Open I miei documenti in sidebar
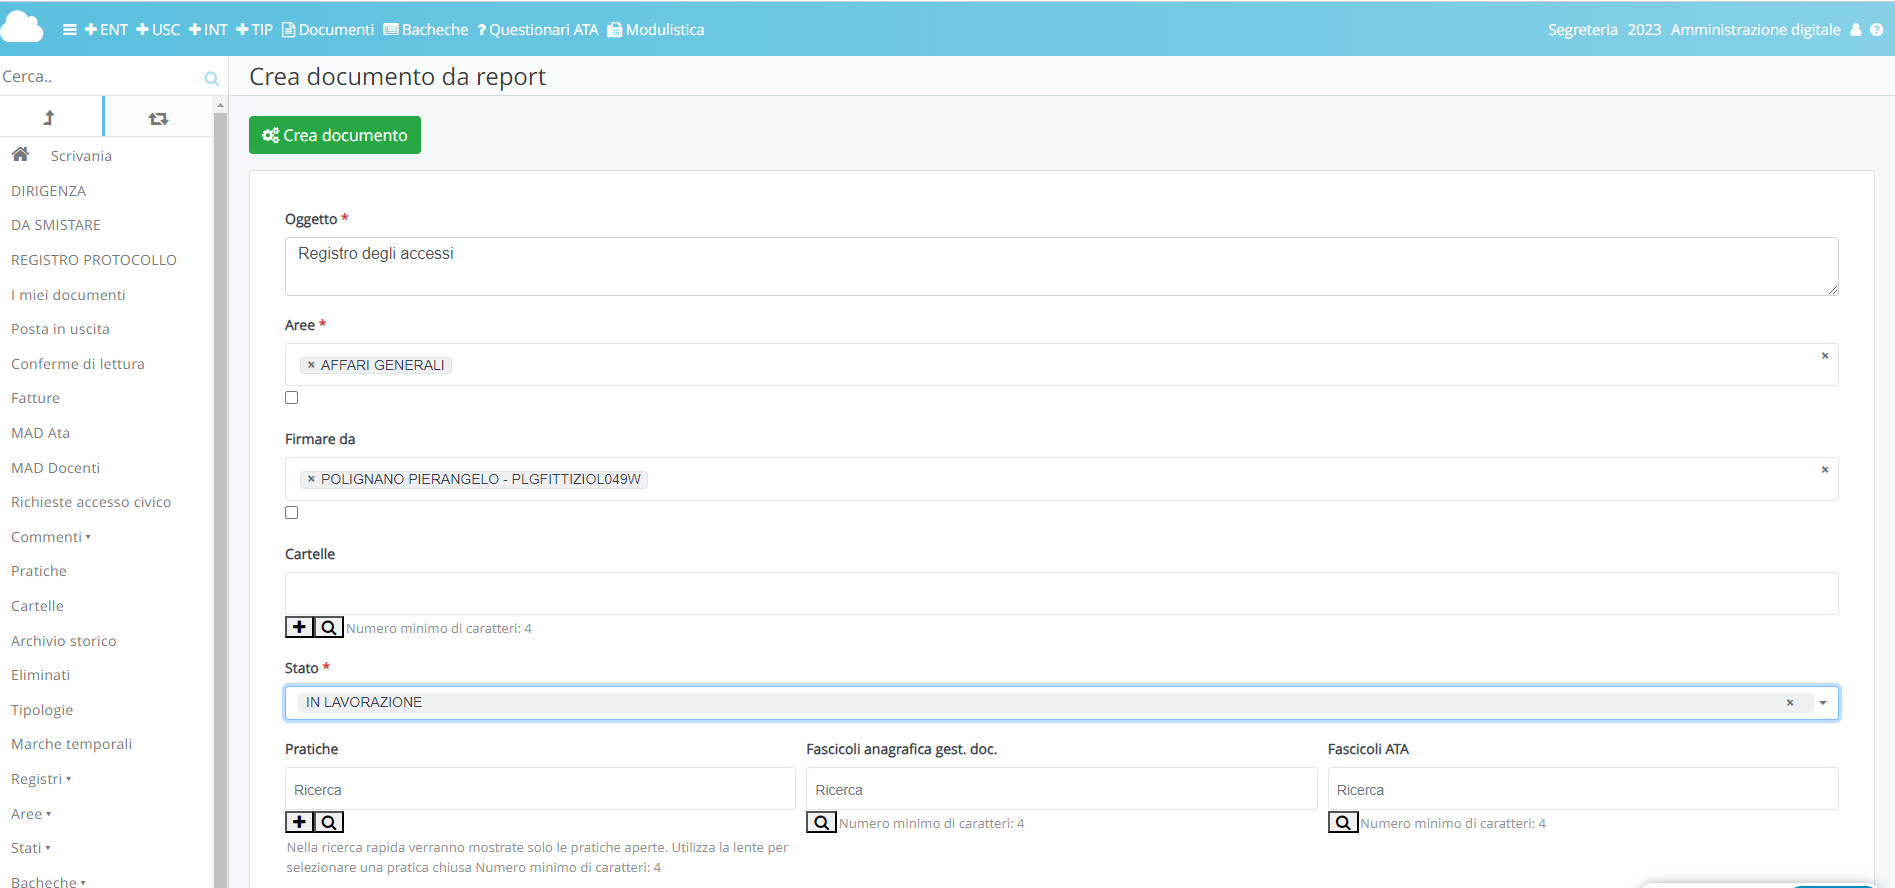 68,295
